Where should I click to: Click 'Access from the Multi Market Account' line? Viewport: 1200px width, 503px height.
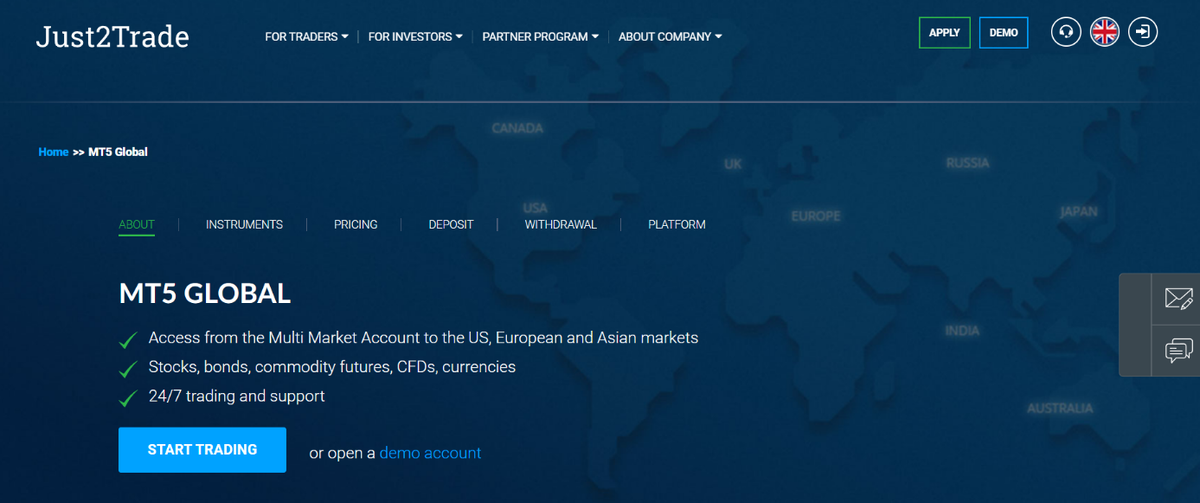423,338
